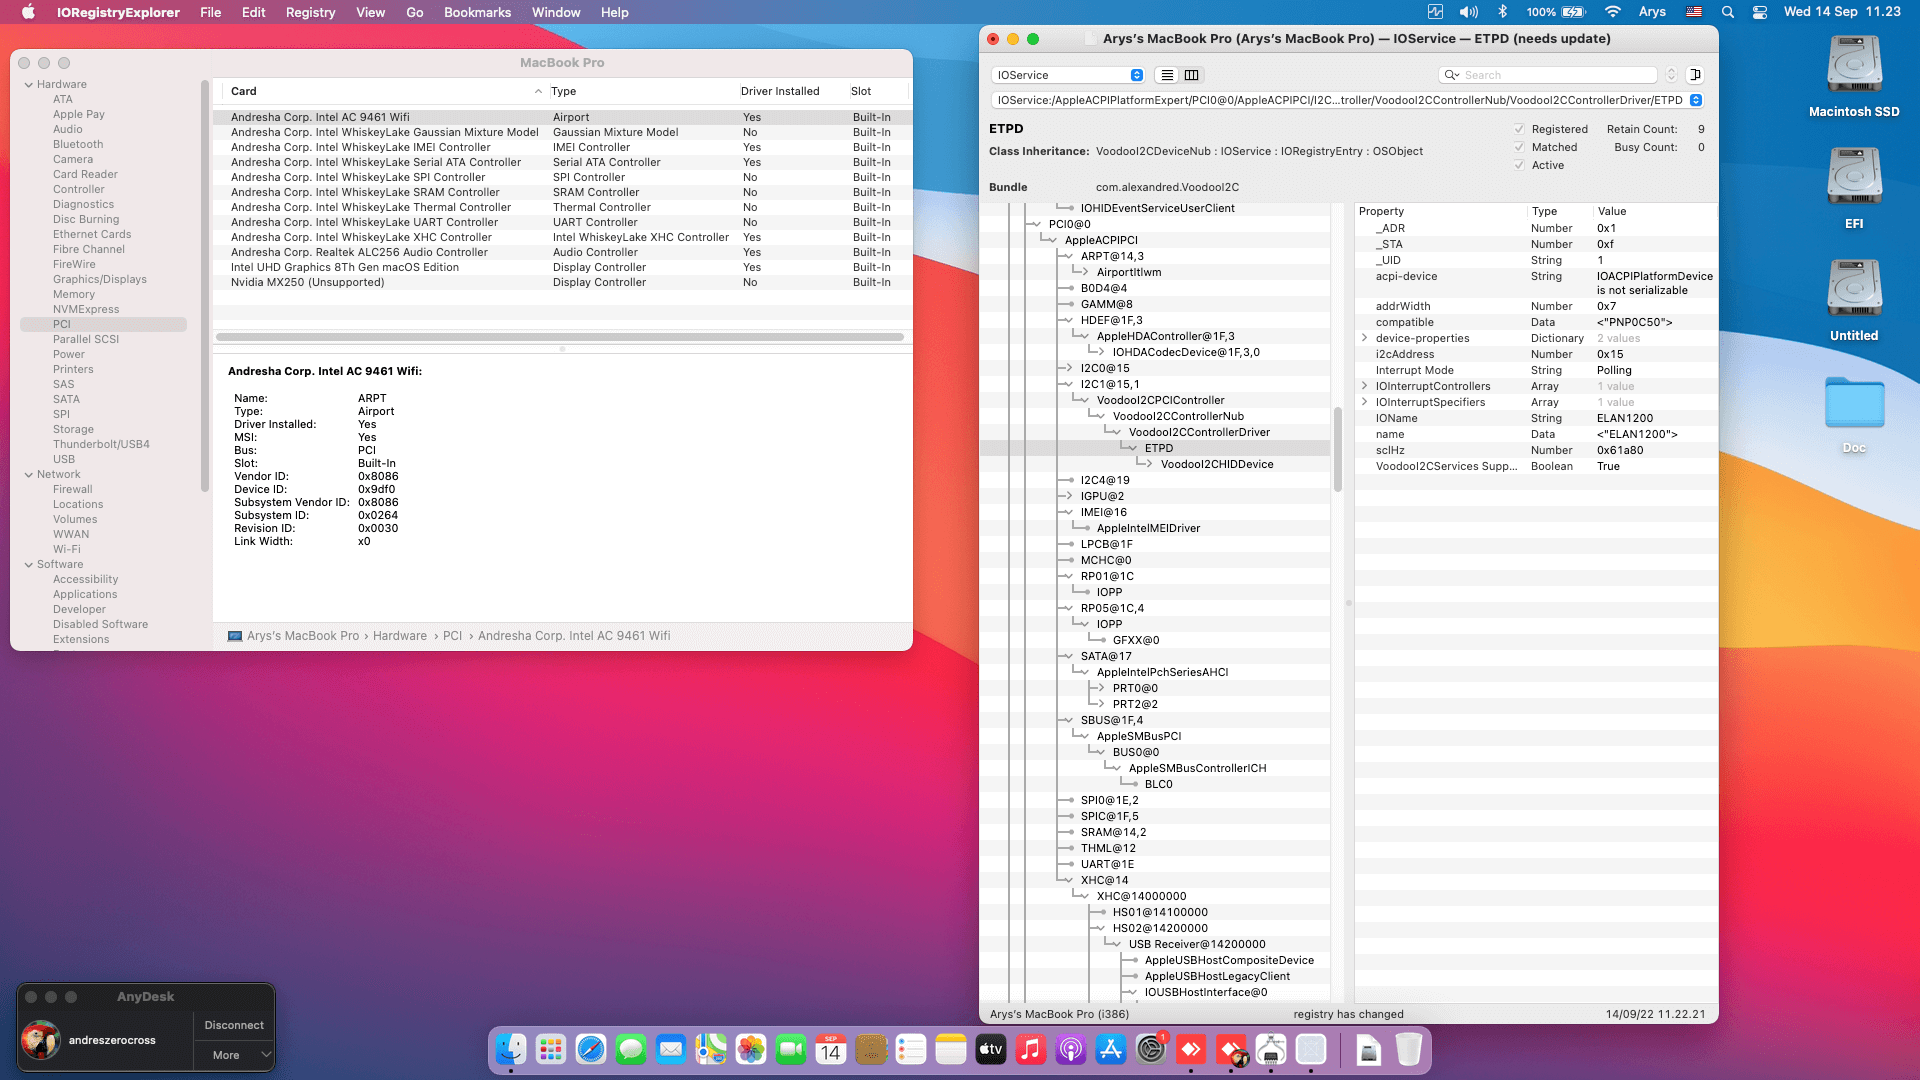Image resolution: width=1920 pixels, height=1080 pixels.
Task: Open Launchpad from the Dock
Action: 551,1049
